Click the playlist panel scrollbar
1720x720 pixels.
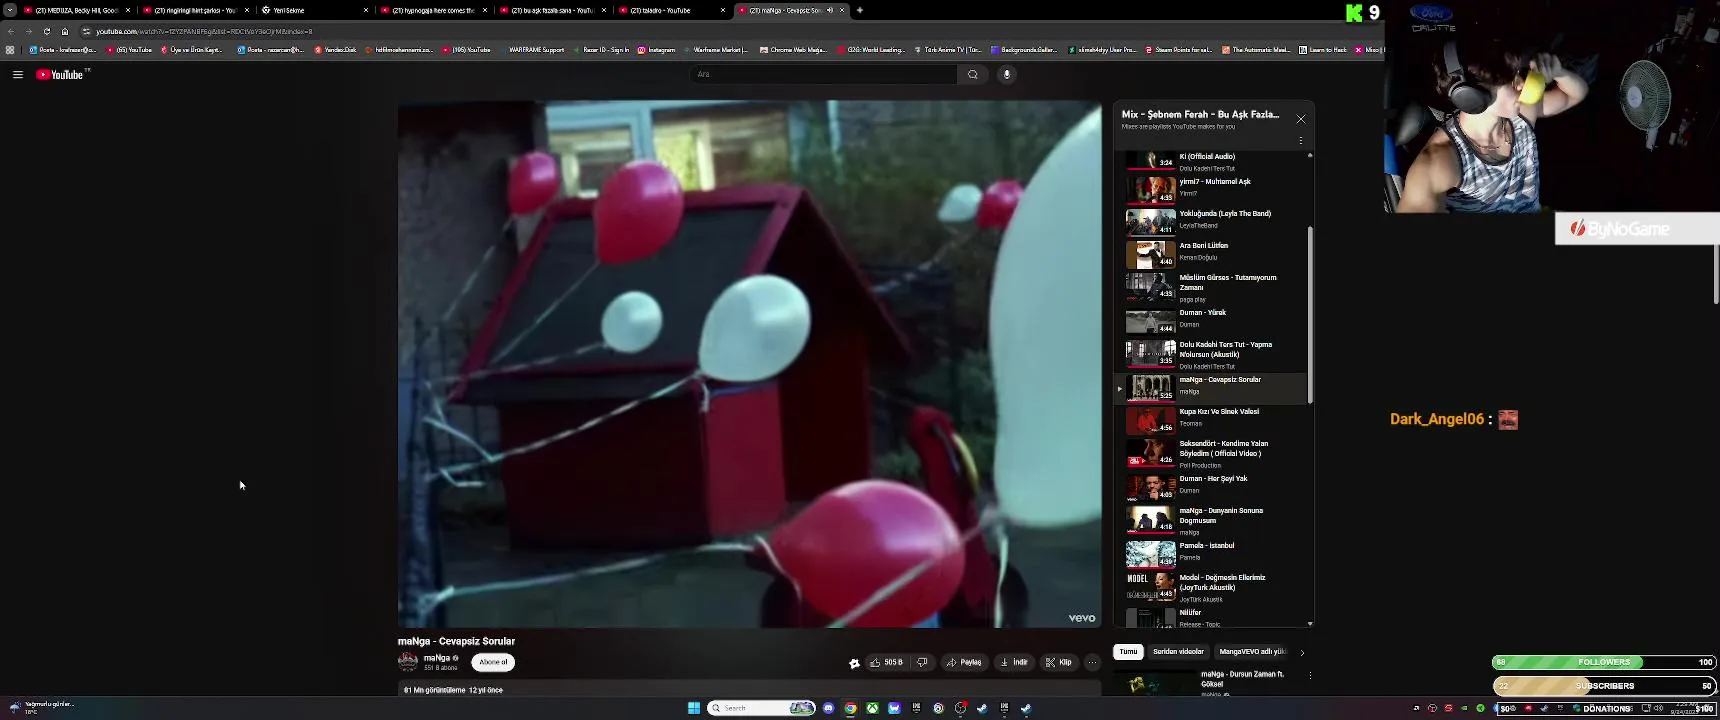point(1310,315)
